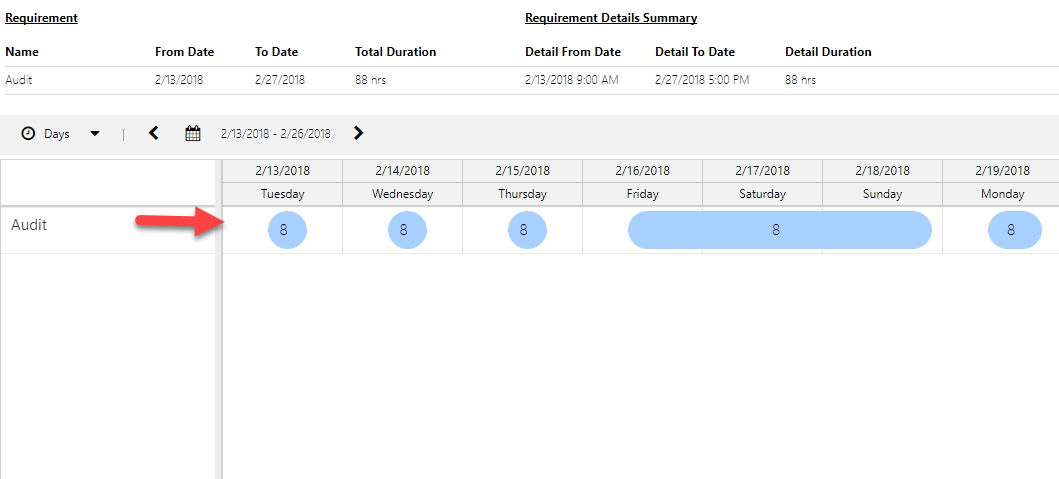Open the Days view dropdown arrow
Image resolution: width=1059 pixels, height=479 pixels.
[x=95, y=134]
